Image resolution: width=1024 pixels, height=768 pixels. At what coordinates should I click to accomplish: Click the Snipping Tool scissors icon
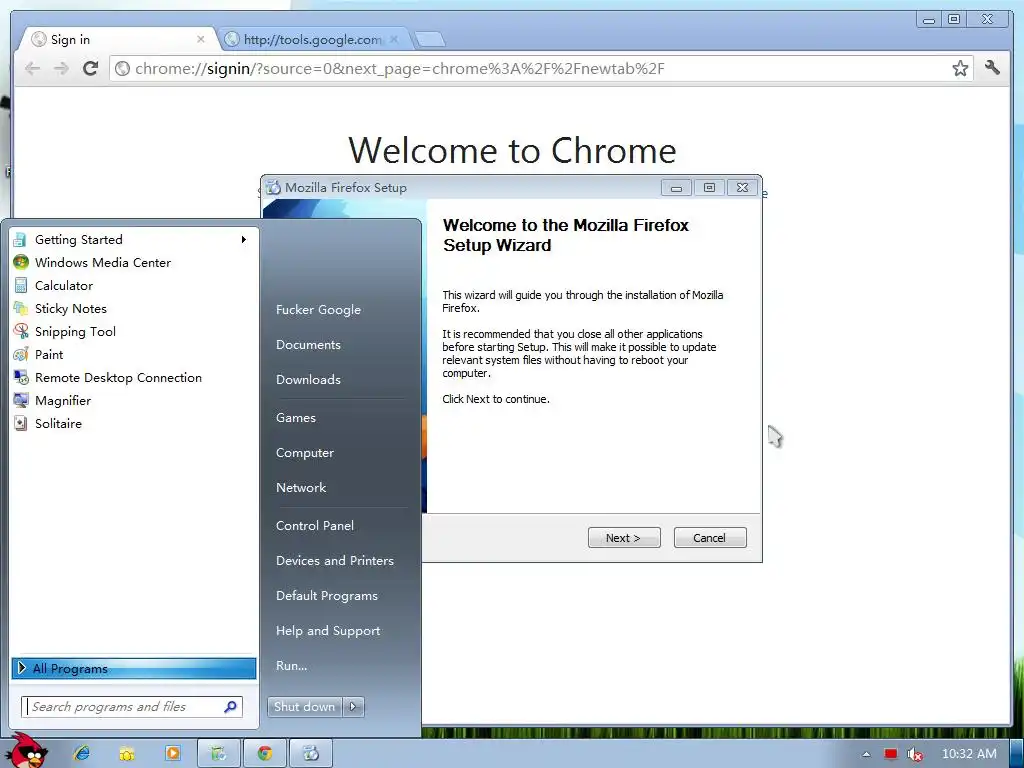click(21, 332)
